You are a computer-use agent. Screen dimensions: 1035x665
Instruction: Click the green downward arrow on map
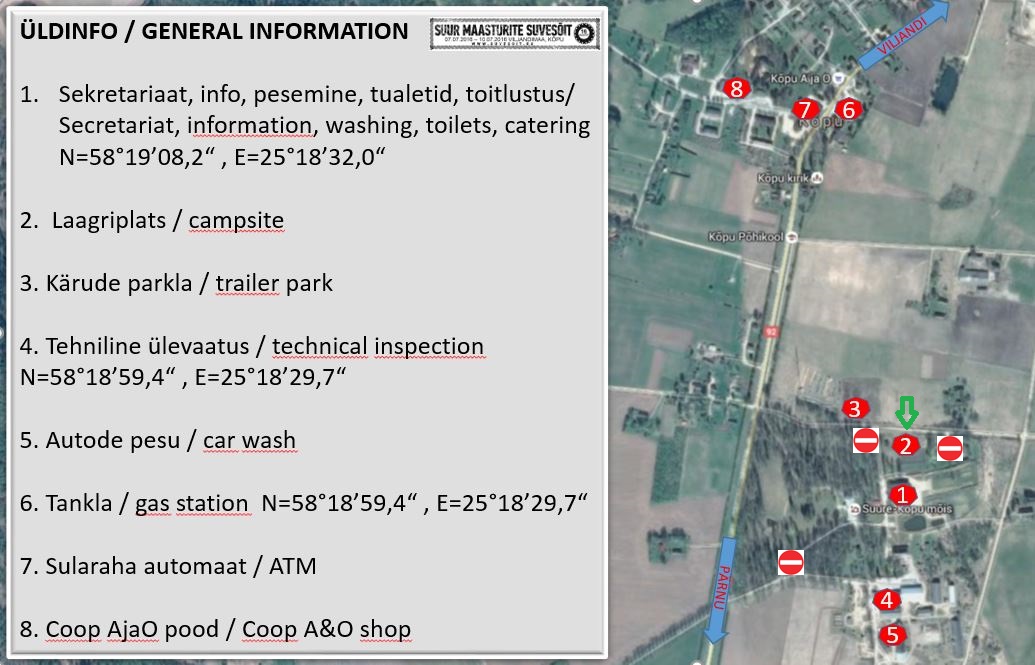point(906,412)
